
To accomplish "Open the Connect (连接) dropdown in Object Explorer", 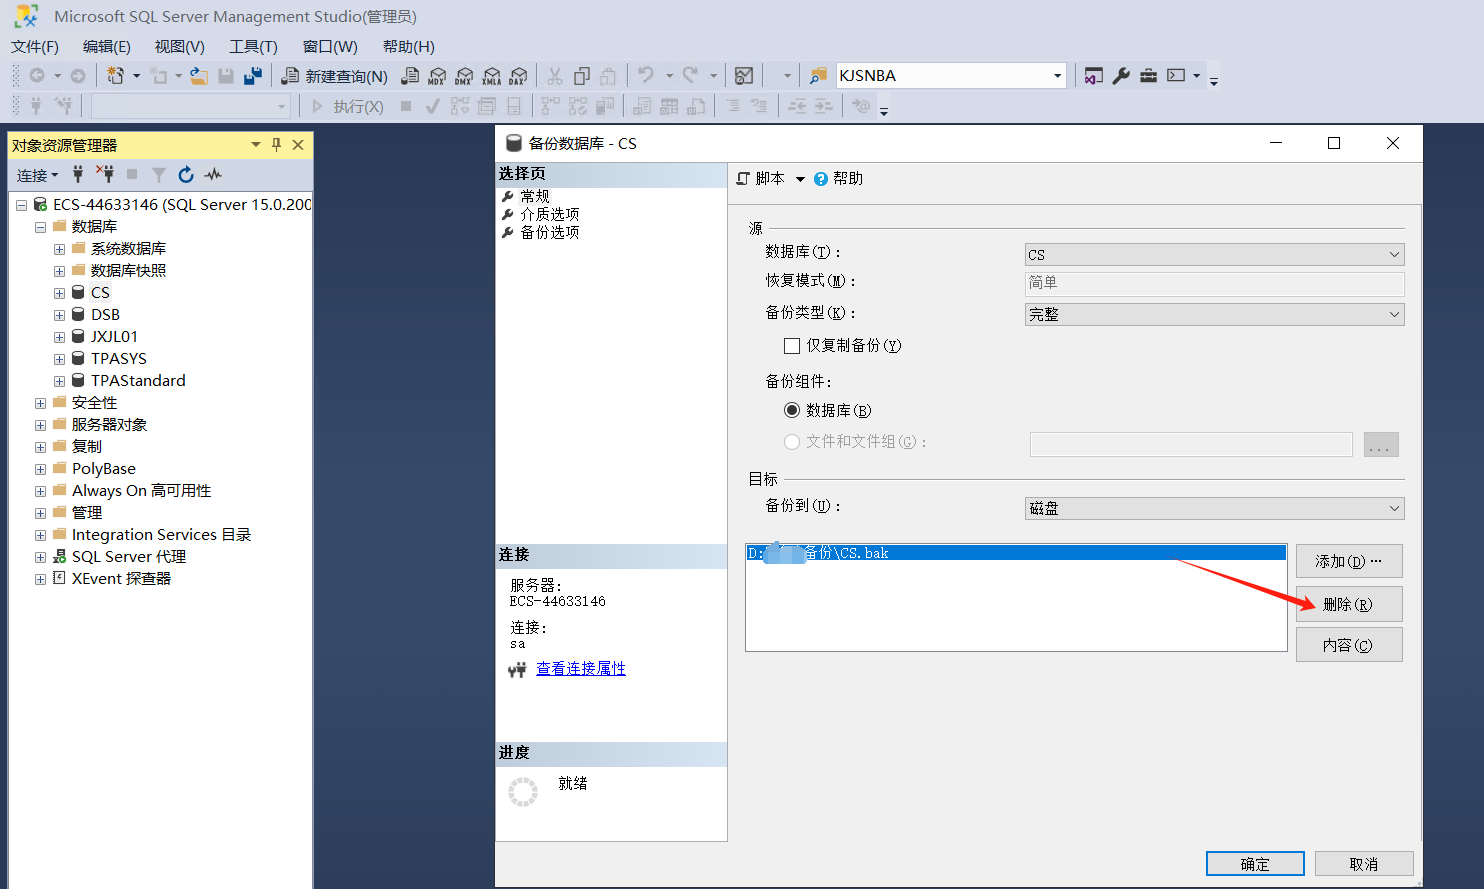I will [38, 175].
